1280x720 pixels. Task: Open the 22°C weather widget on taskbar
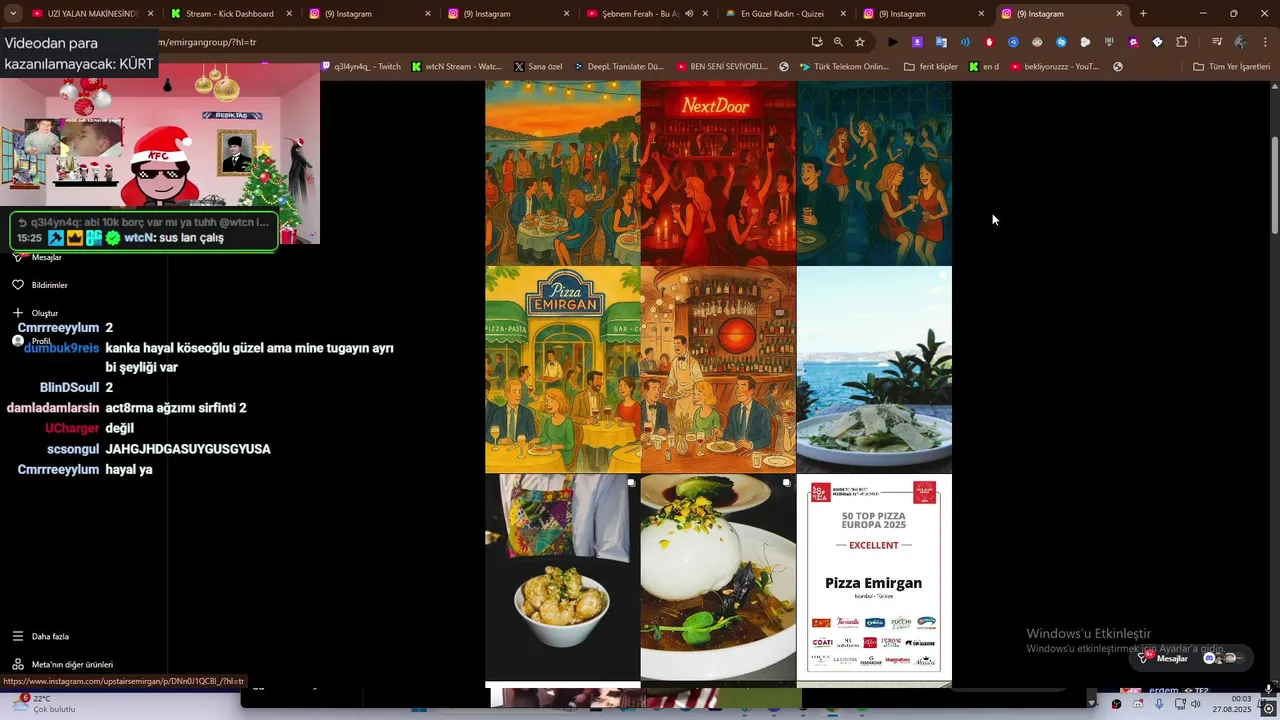pos(42,703)
